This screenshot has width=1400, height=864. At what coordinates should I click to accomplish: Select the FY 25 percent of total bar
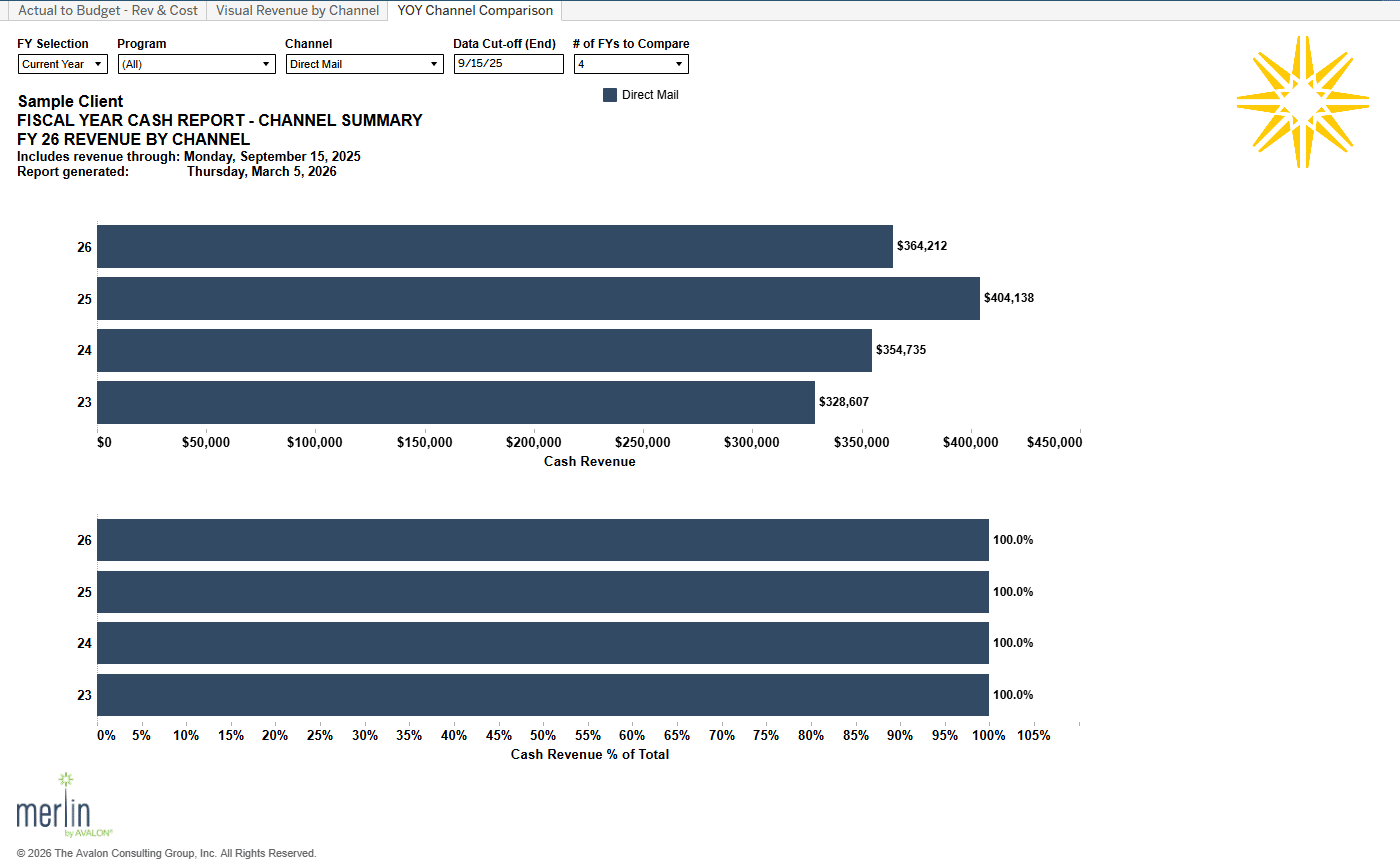[543, 592]
